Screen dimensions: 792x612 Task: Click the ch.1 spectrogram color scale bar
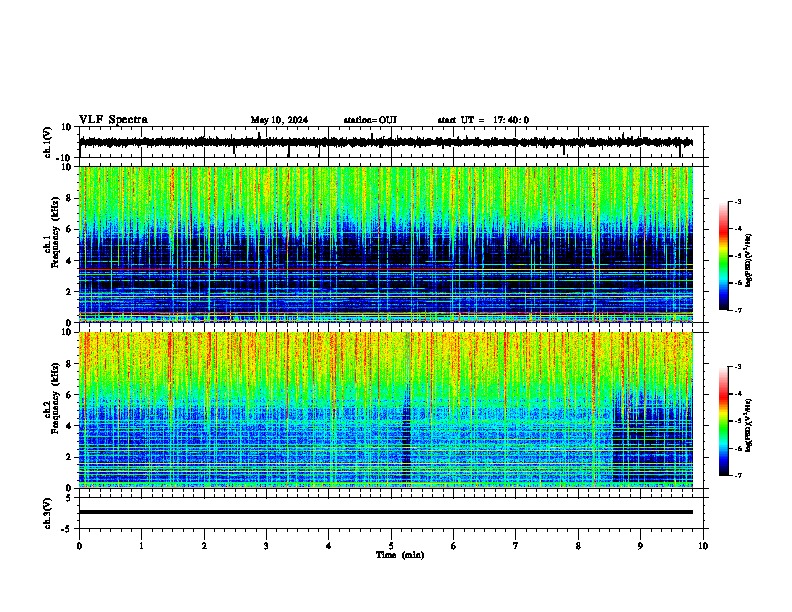pyautogui.click(x=724, y=256)
